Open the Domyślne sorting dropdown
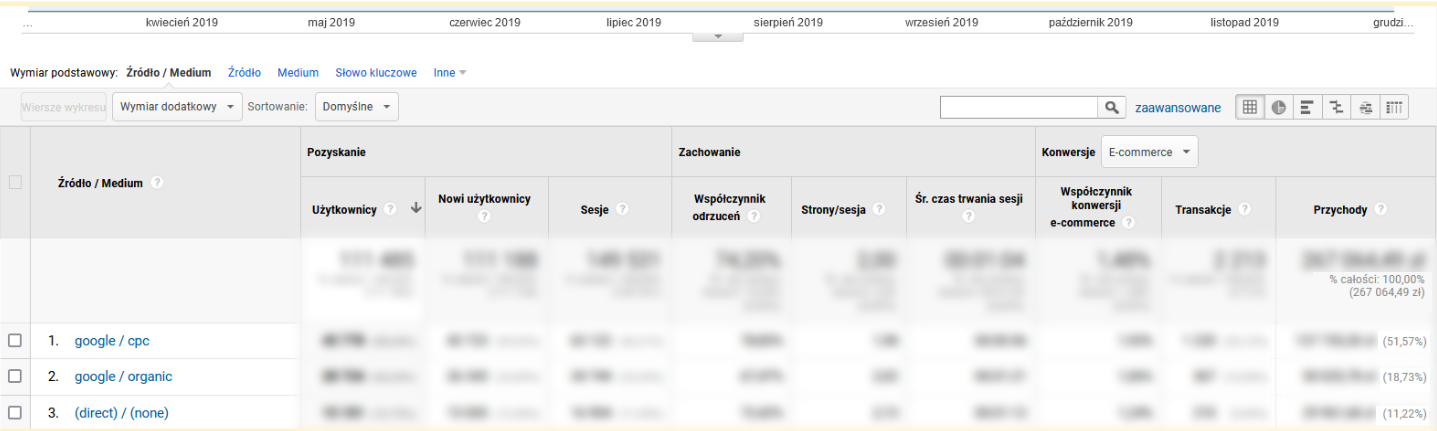 click(356, 107)
